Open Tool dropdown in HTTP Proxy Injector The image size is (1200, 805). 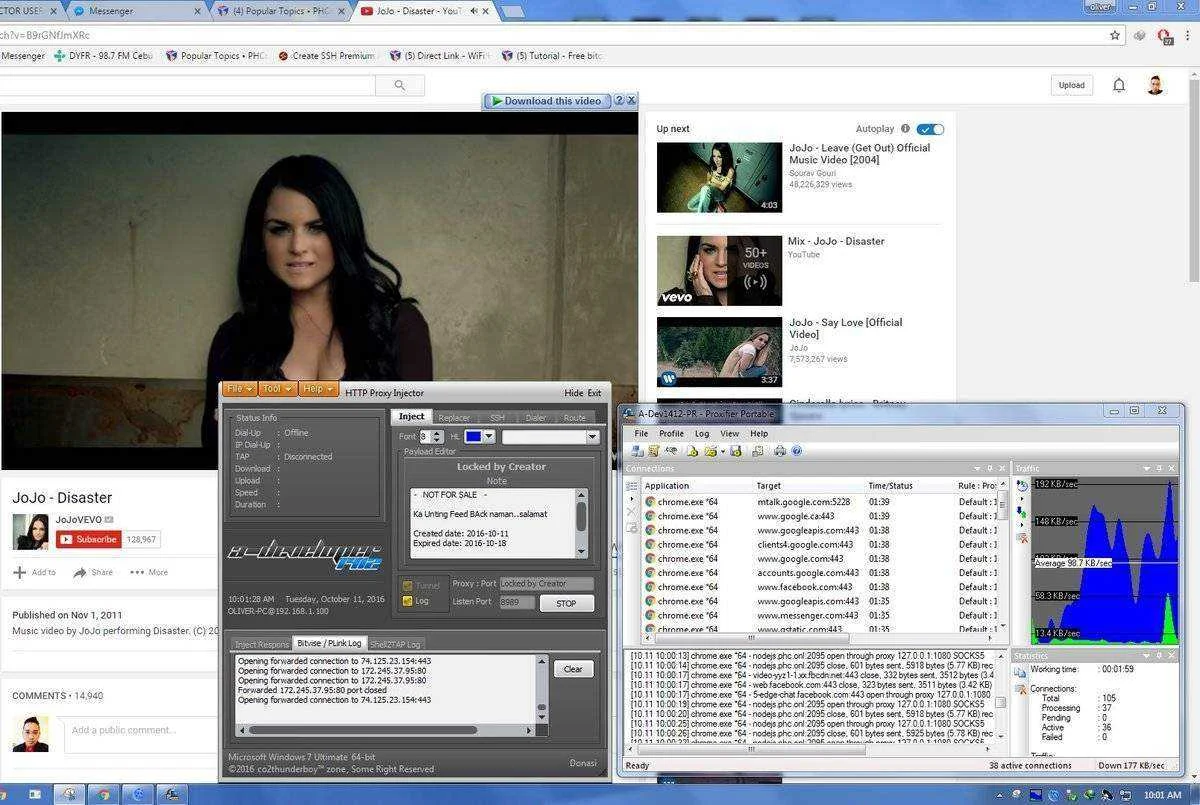[277, 389]
